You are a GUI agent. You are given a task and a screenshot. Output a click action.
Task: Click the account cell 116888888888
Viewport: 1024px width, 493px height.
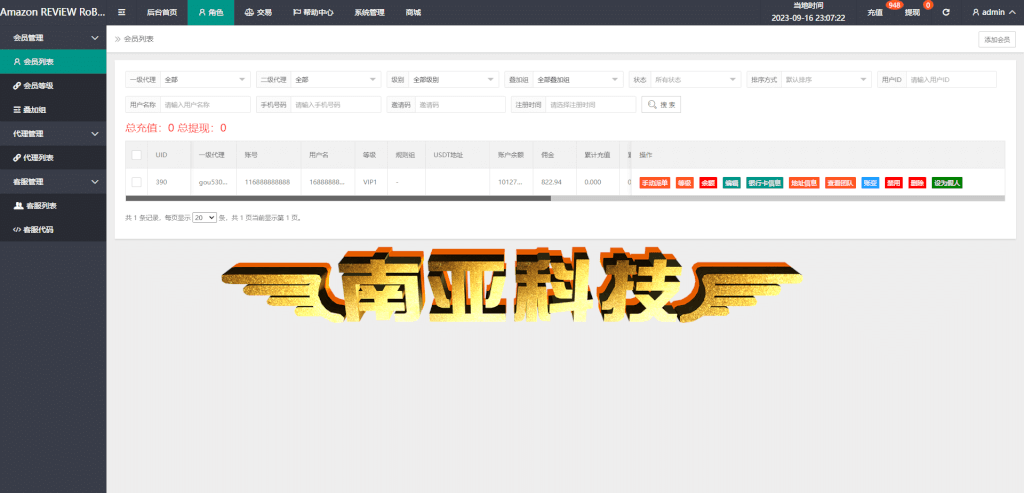[x=268, y=182]
